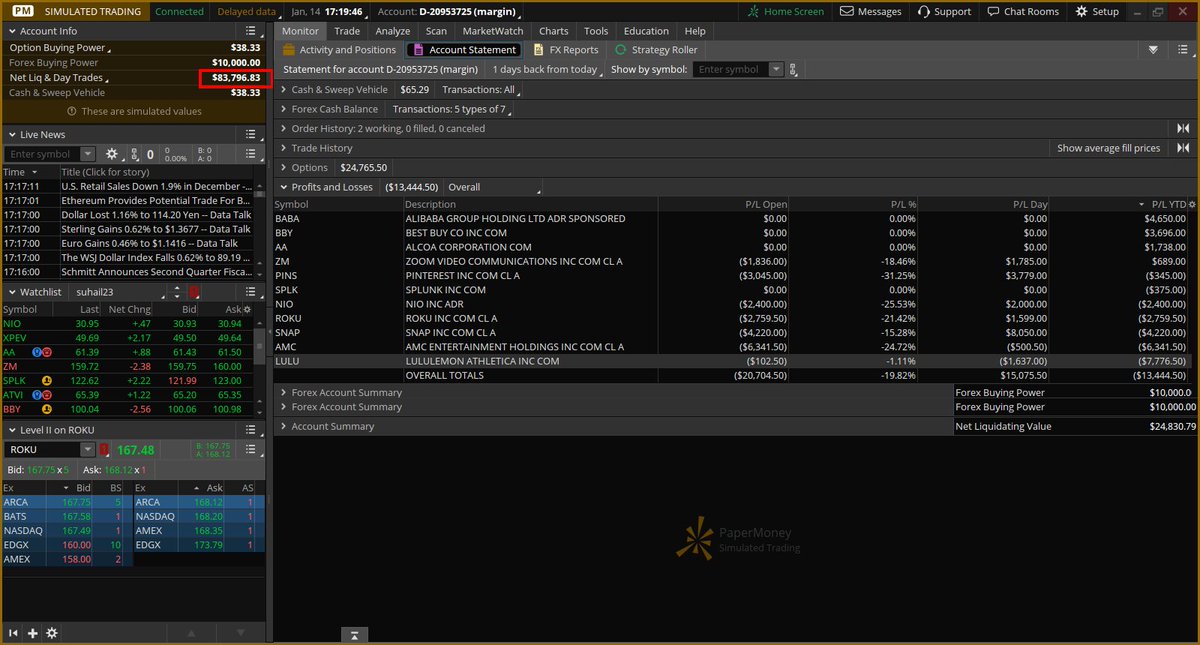Click the red Watchlist link color icon
Image resolution: width=1200 pixels, height=645 pixels.
(194, 292)
